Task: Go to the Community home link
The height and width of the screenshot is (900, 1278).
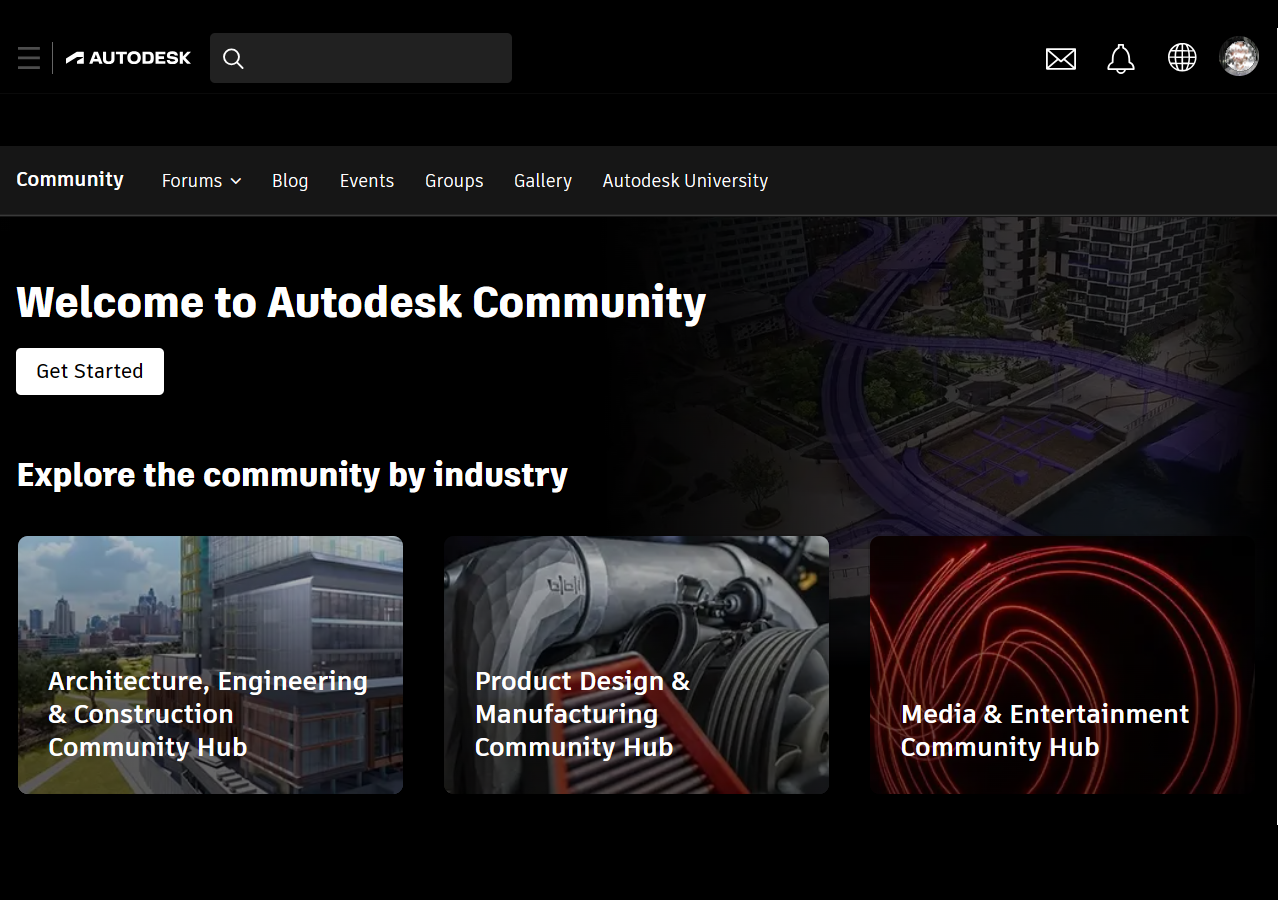Action: 70,180
